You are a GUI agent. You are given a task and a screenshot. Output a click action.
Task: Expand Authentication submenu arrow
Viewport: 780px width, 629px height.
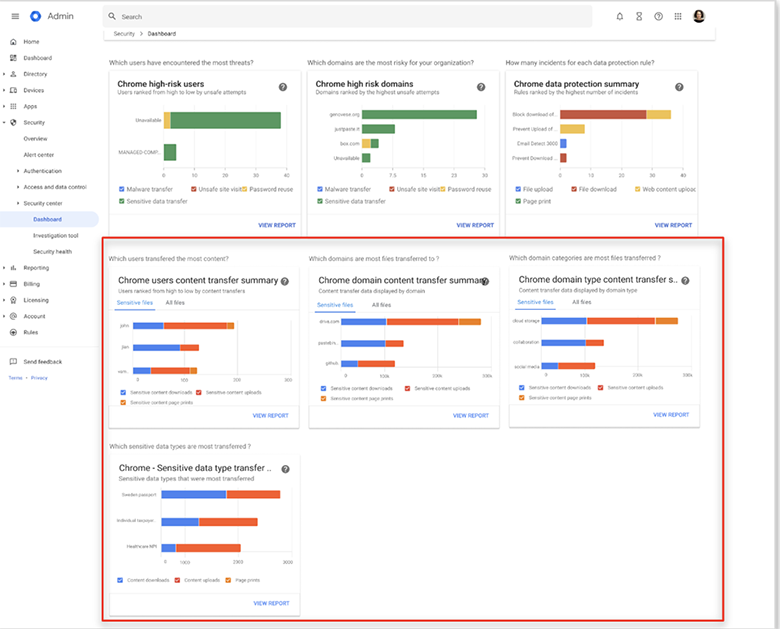point(18,171)
